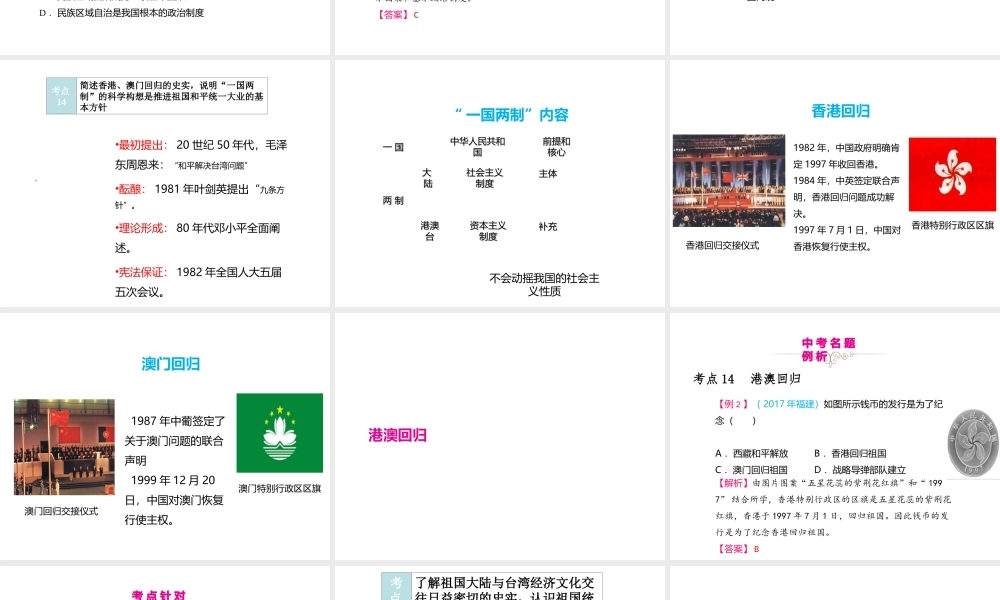Screen dimensions: 1000x600
Task: Select answer option 'B．香港回归祖国'
Action: 850,453
